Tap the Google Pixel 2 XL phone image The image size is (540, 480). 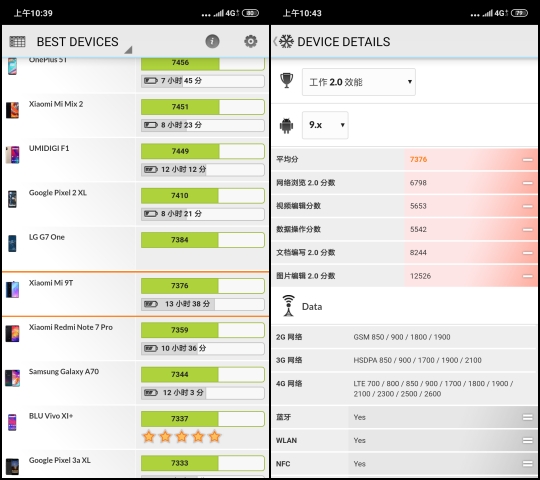point(12,199)
